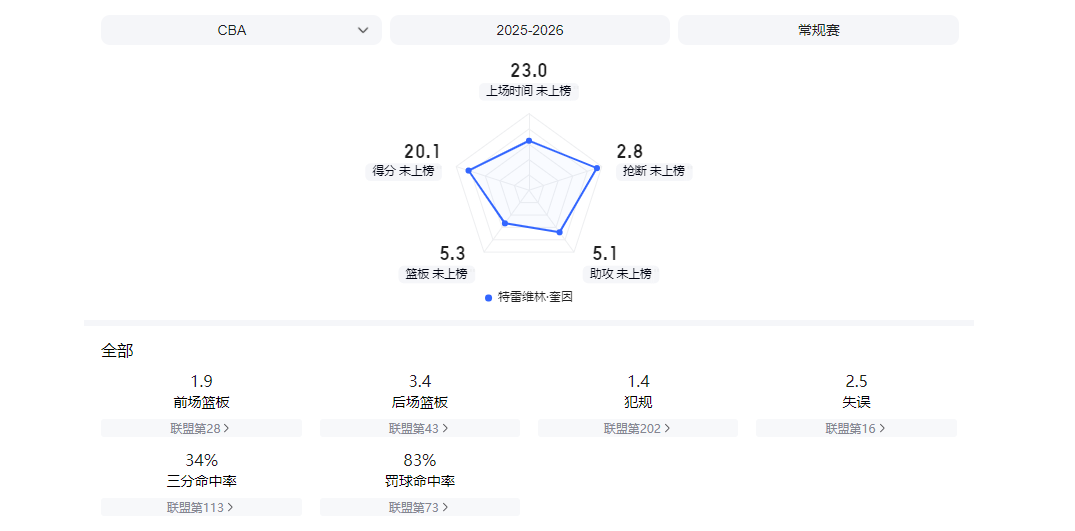Open 联盟第73 ranking for 罚球命中率
The height and width of the screenshot is (531, 1075).
419,507
